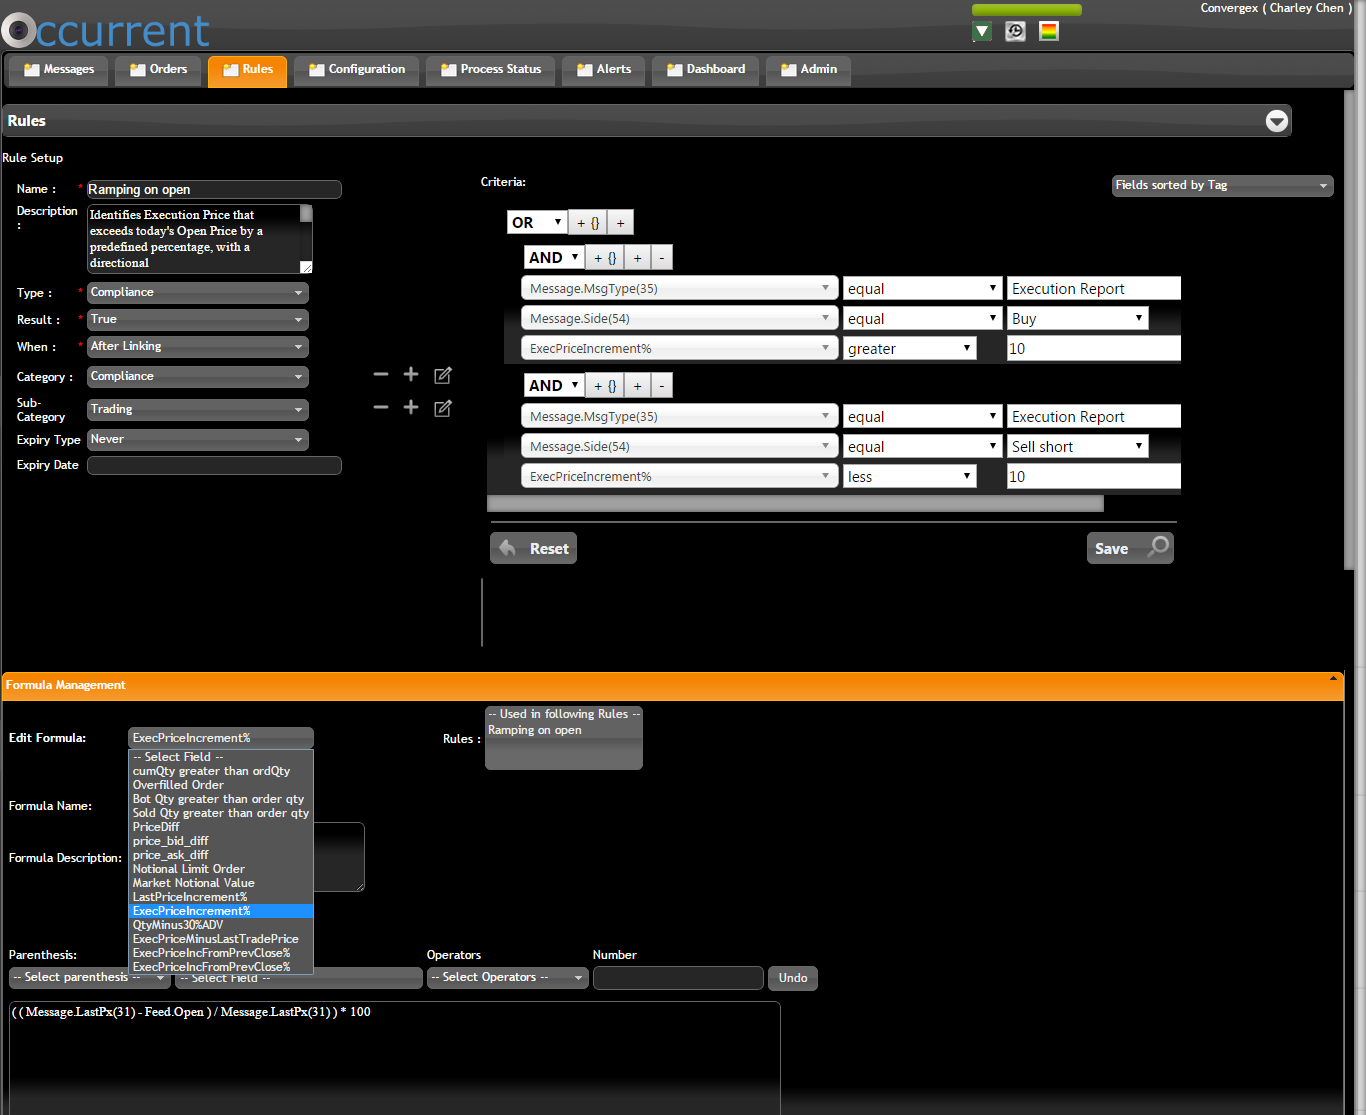Change the 'greater' comparison operator dropdown
This screenshot has height=1115, width=1366.
coord(909,349)
